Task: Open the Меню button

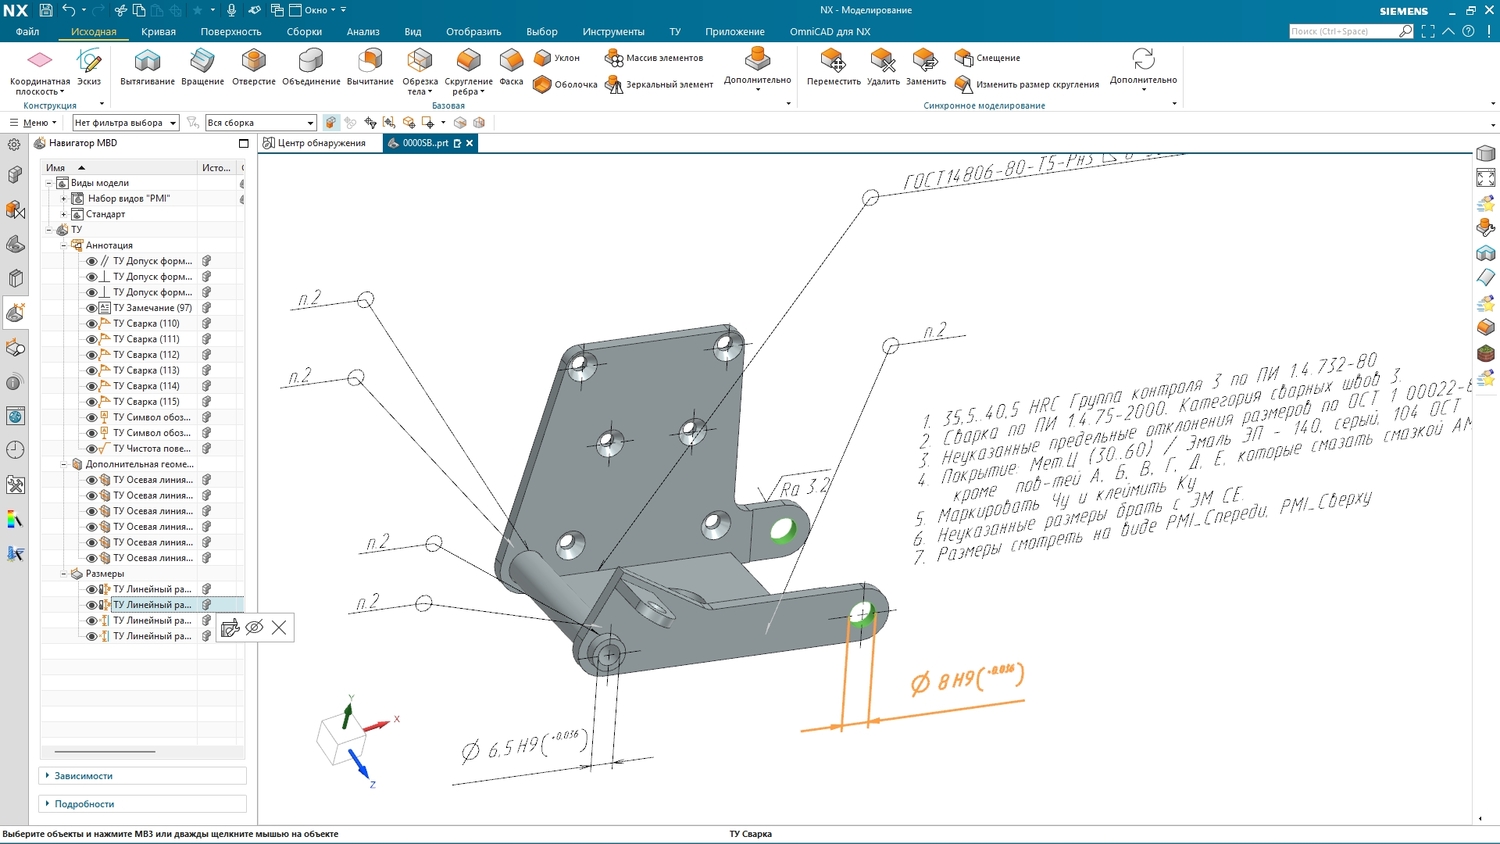Action: click(33, 123)
